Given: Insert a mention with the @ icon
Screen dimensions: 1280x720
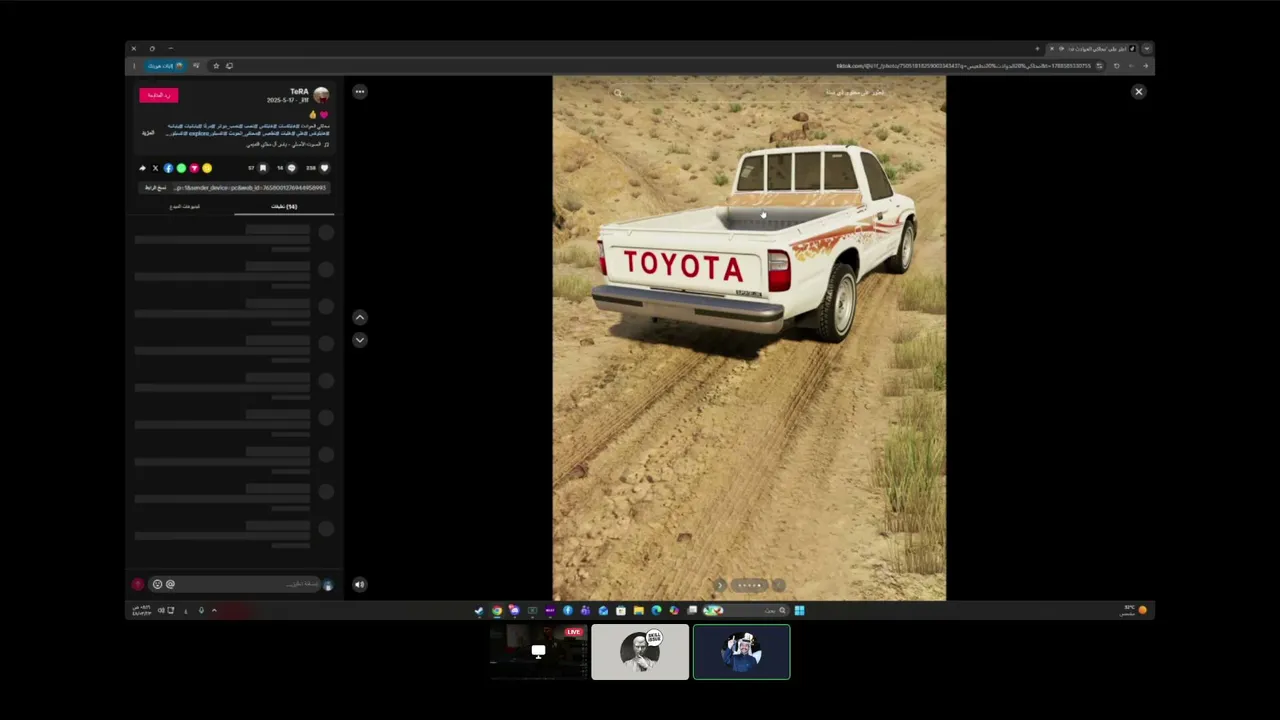Looking at the screenshot, I should coord(170,584).
